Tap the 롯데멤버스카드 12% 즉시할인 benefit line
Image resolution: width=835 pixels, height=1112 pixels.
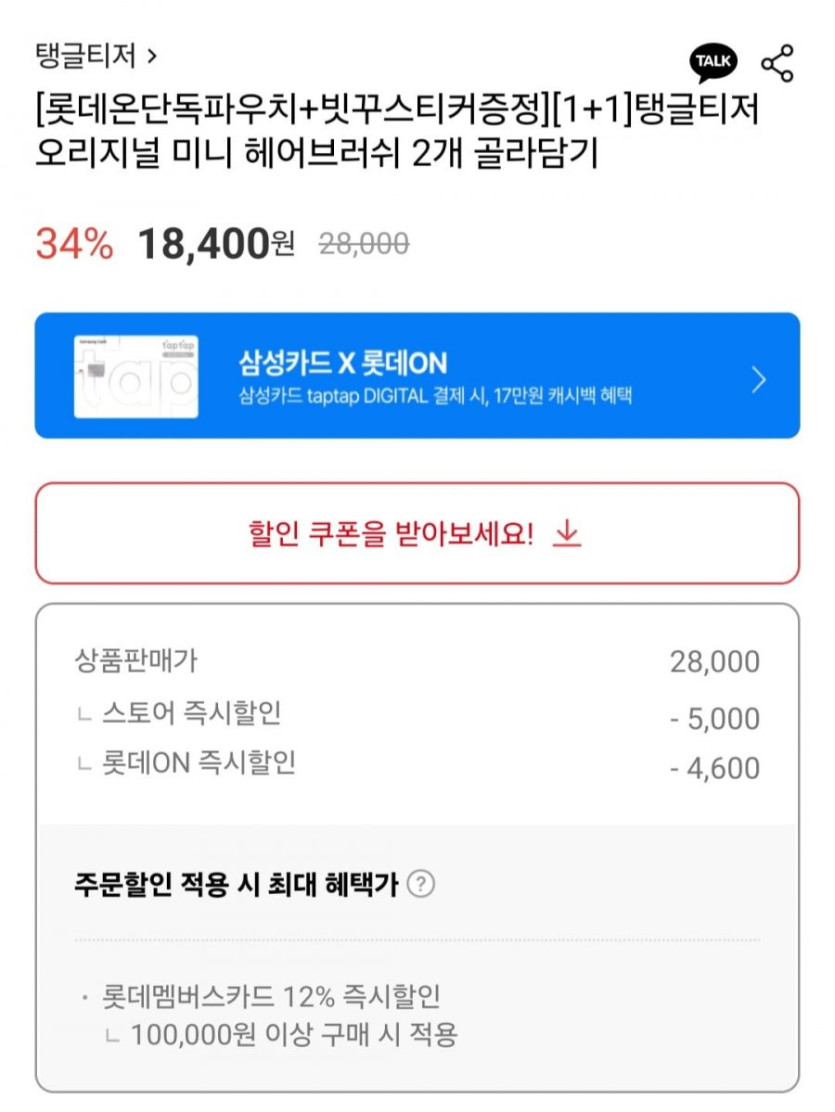click(x=271, y=997)
